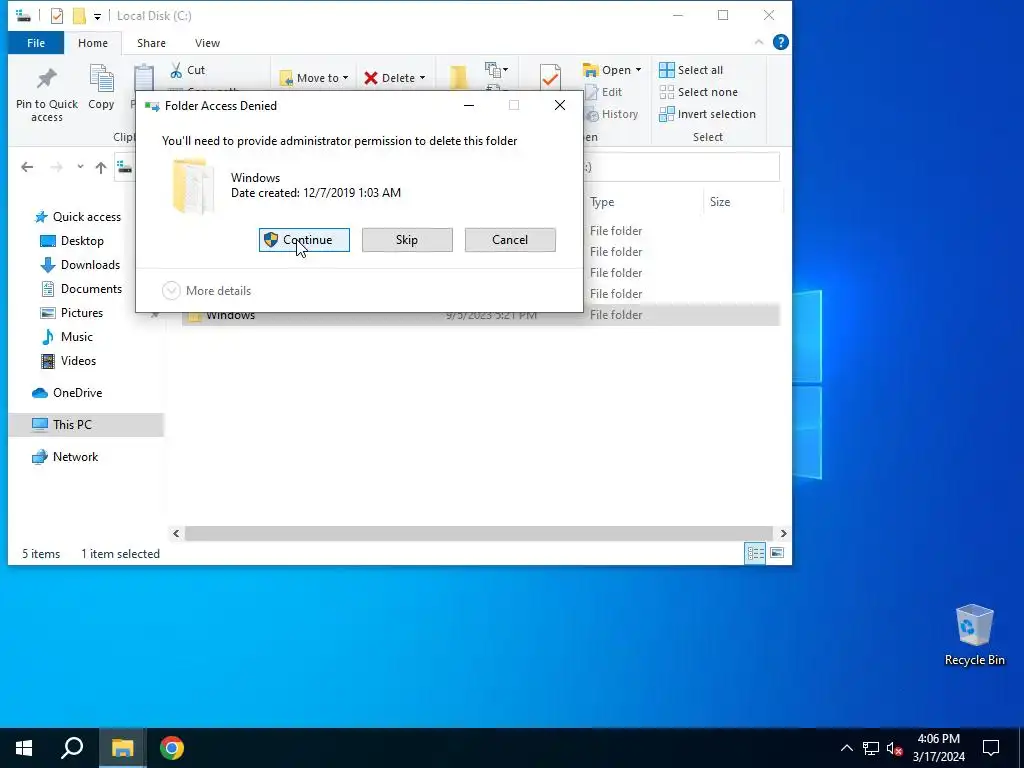The height and width of the screenshot is (768, 1024).
Task: Click the Skip button
Action: coord(407,240)
